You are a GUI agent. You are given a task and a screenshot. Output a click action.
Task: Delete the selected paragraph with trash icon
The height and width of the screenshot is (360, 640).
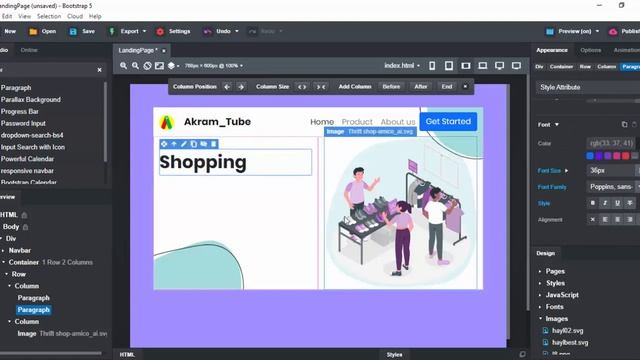tap(213, 144)
